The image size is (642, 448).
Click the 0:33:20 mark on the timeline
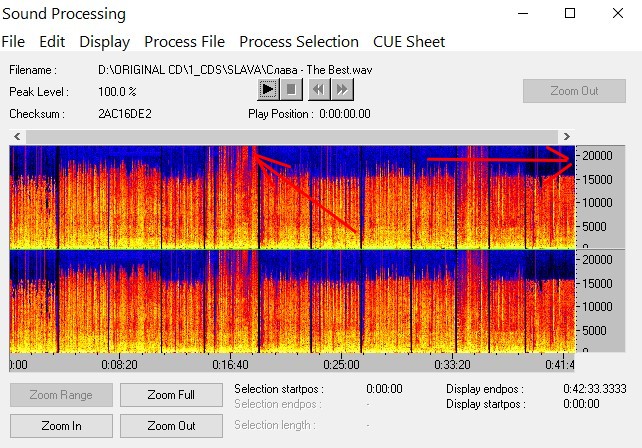click(452, 364)
